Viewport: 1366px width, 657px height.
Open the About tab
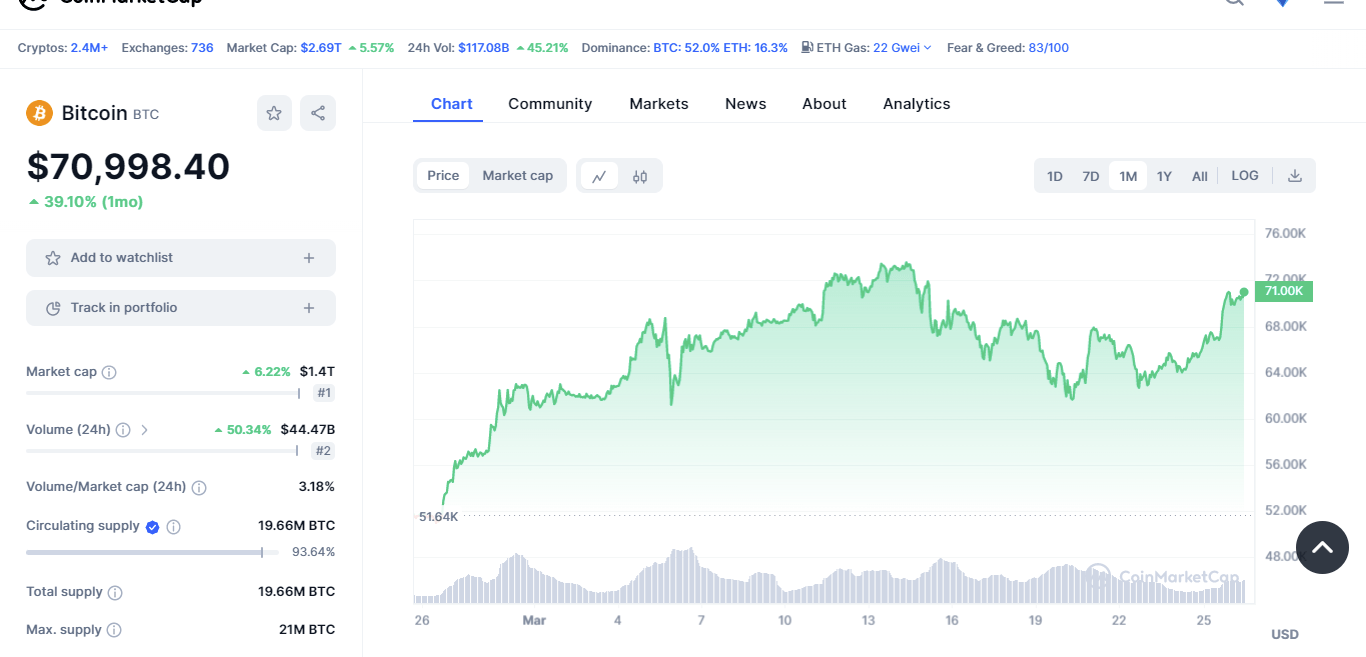coord(824,104)
